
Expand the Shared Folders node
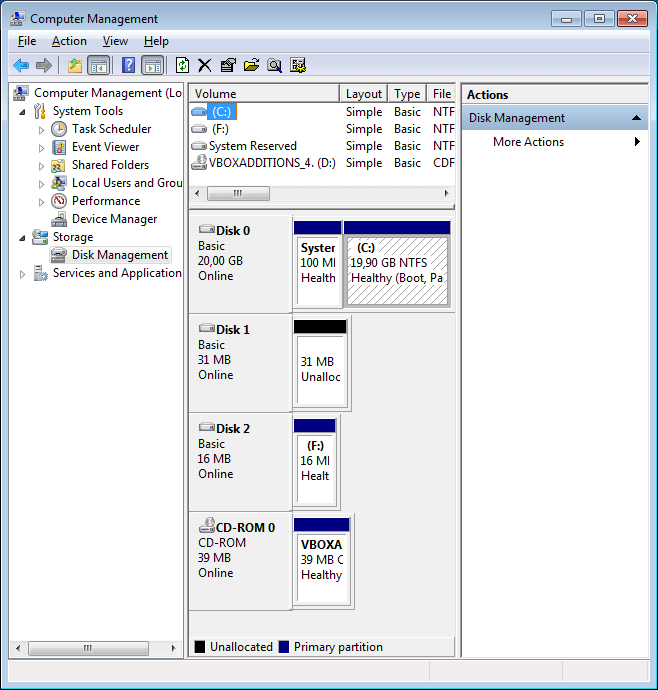[41, 166]
